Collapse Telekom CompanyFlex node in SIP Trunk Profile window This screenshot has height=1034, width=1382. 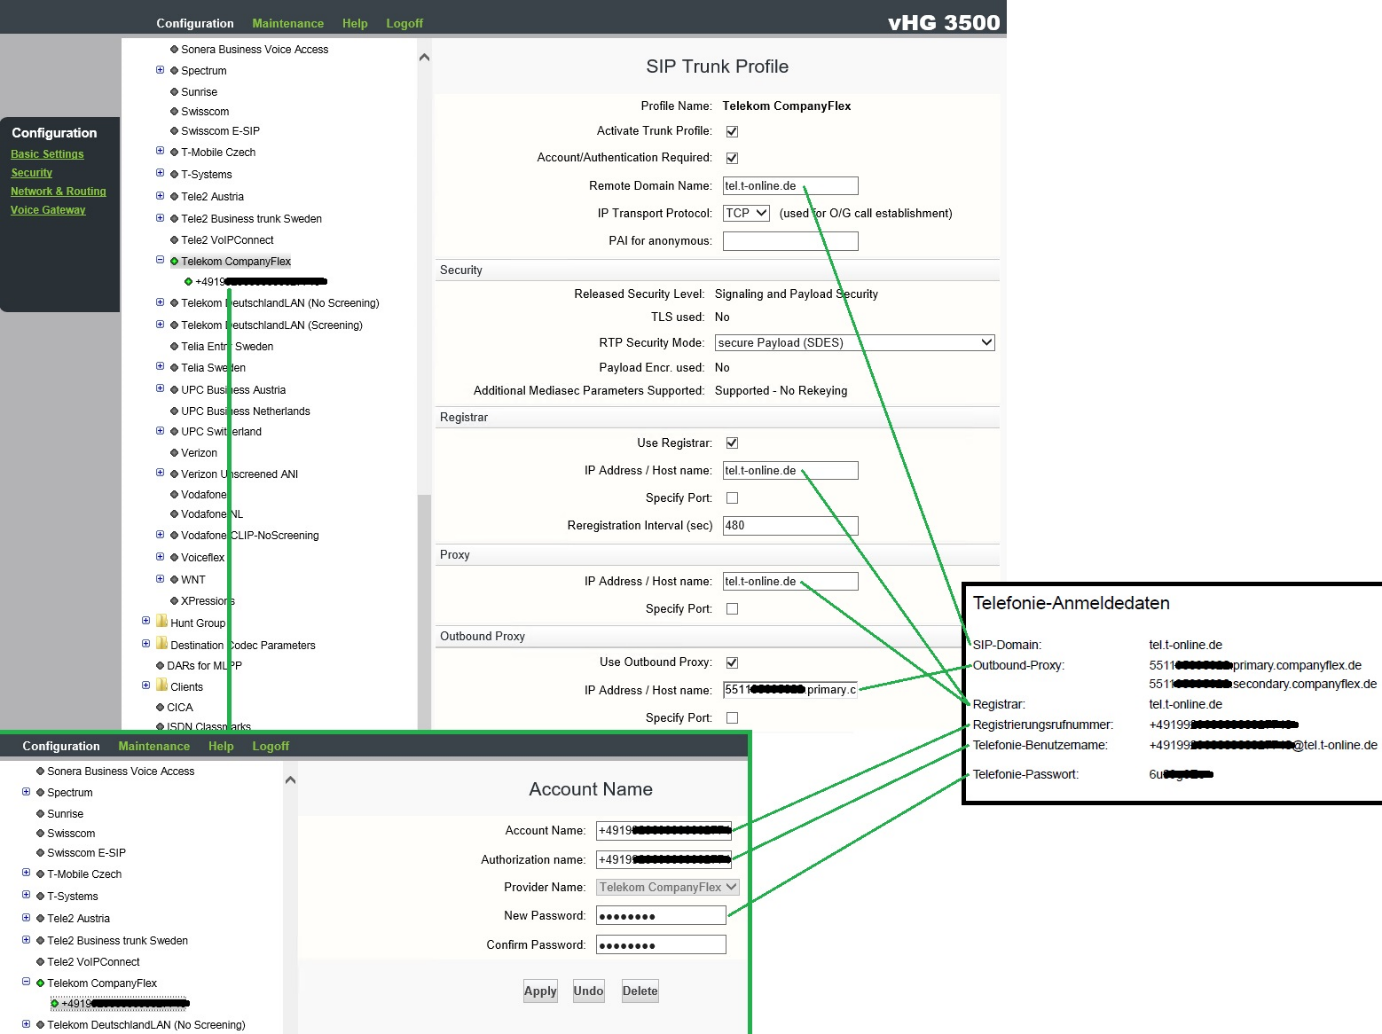[160, 260]
